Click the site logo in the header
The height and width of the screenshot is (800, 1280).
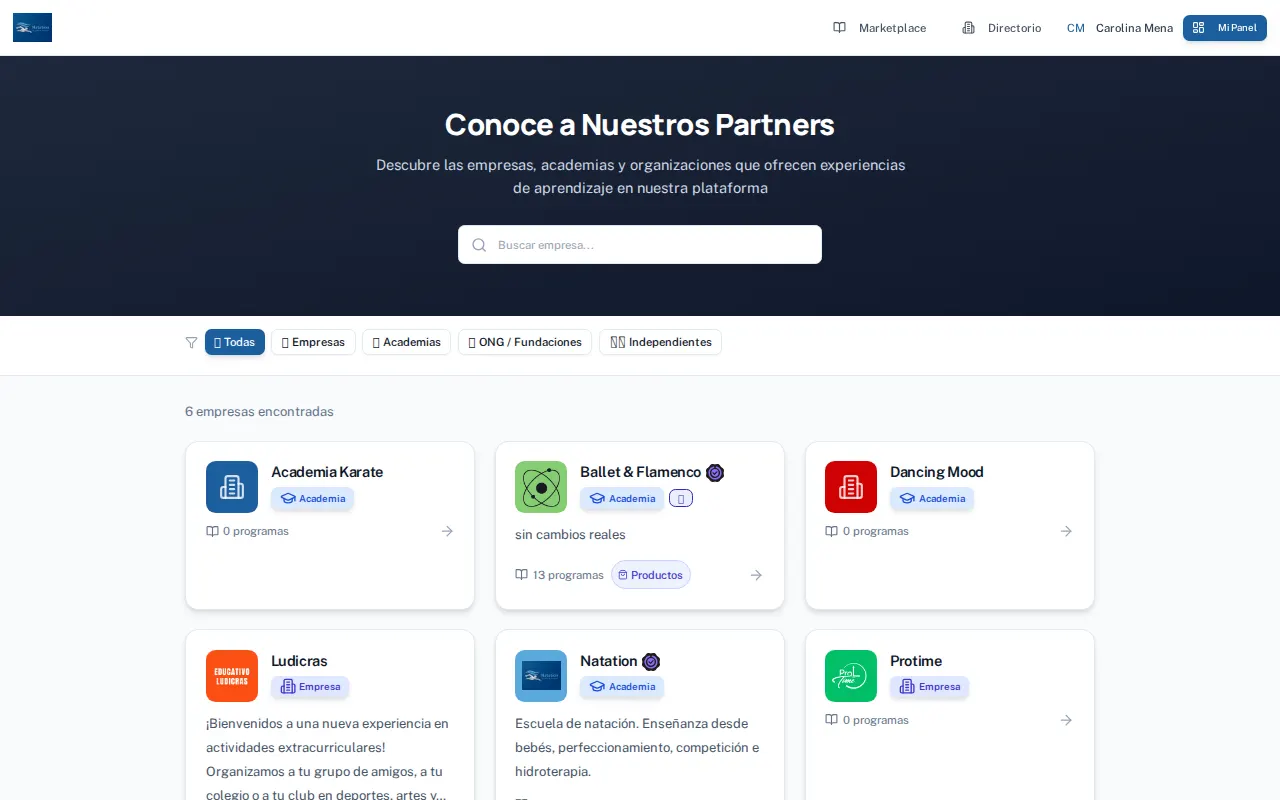(x=32, y=28)
